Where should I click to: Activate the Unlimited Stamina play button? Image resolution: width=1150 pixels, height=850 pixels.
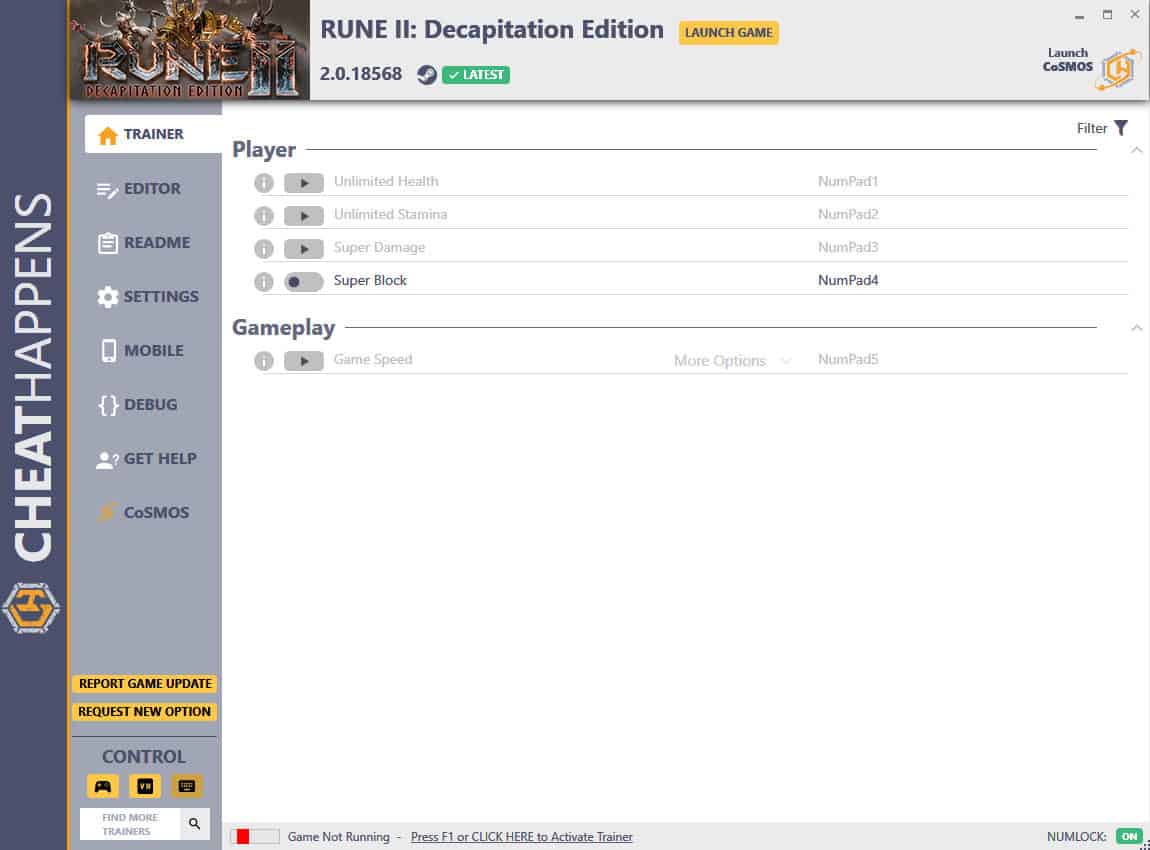[304, 216]
